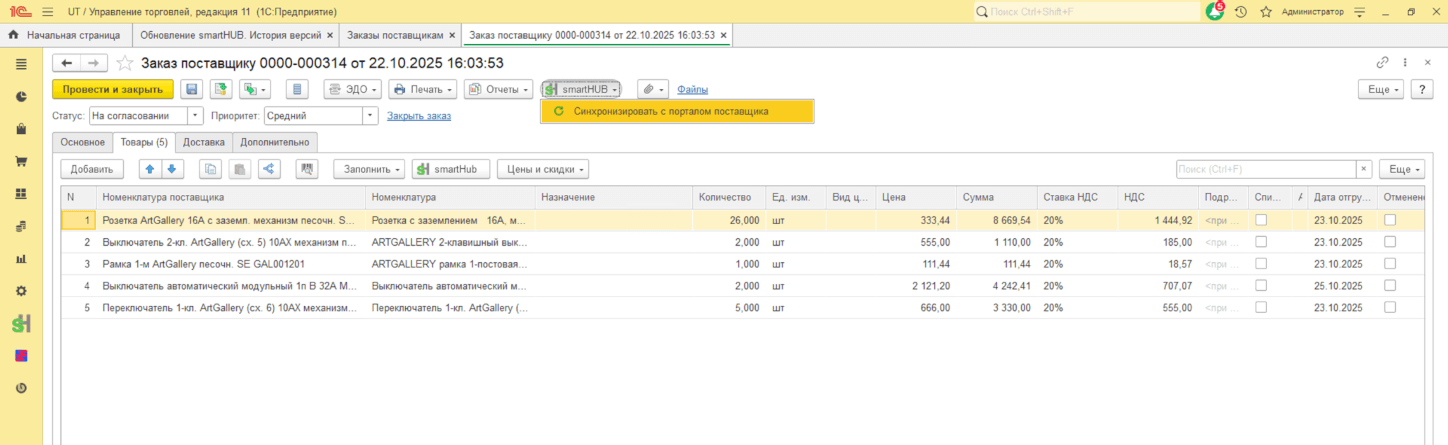Expand the Приоритет dropdown arrow

[x=370, y=116]
